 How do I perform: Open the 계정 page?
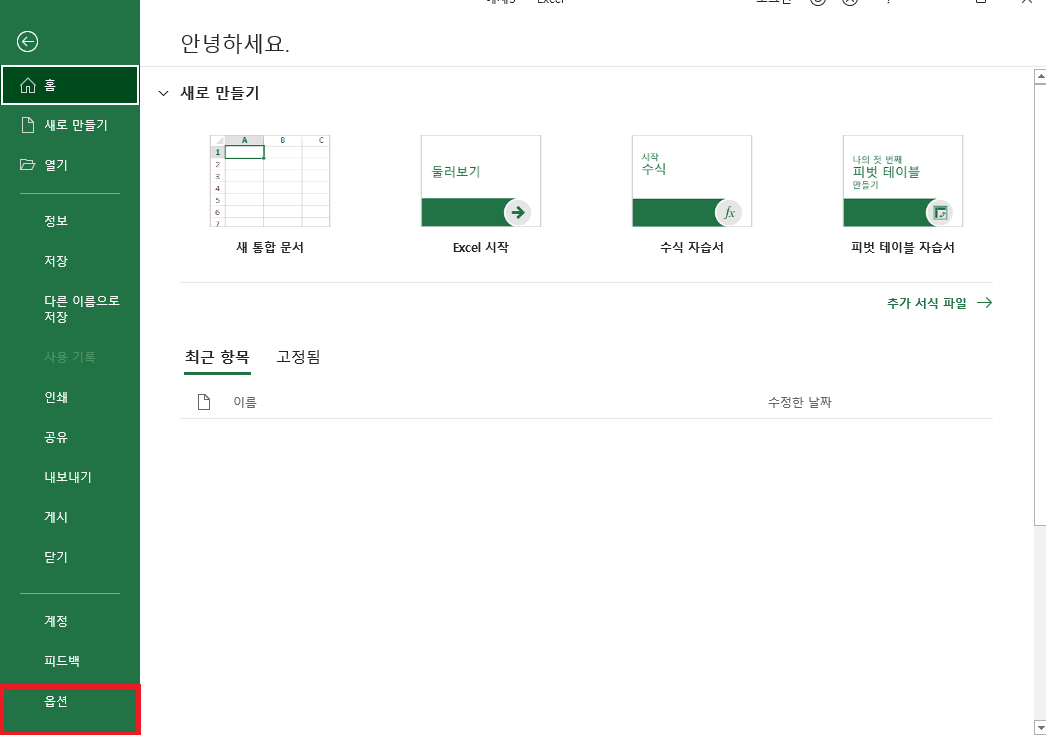[x=57, y=620]
